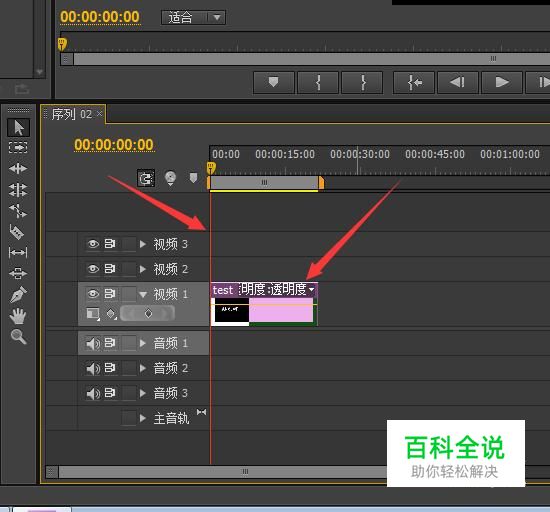Click the Set Encore chapter marker icon

[x=170, y=178]
